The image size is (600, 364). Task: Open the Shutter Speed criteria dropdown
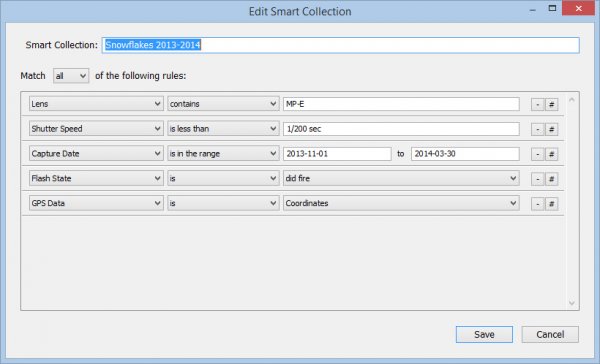tap(96, 129)
